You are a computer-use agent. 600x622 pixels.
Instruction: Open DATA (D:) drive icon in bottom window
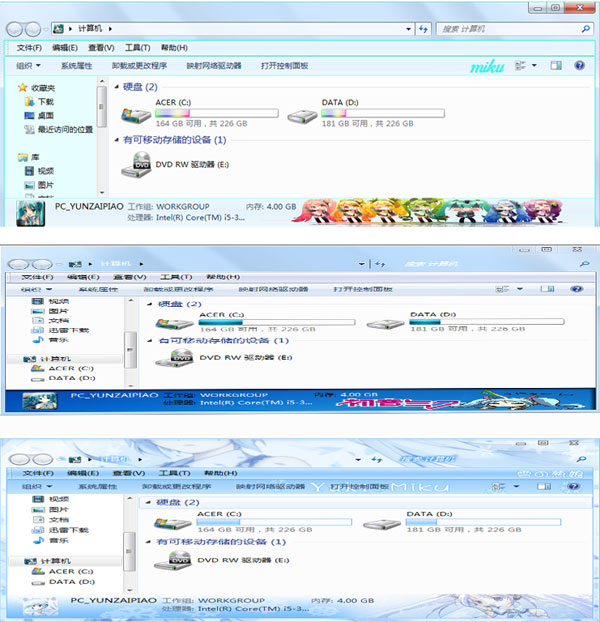click(382, 524)
